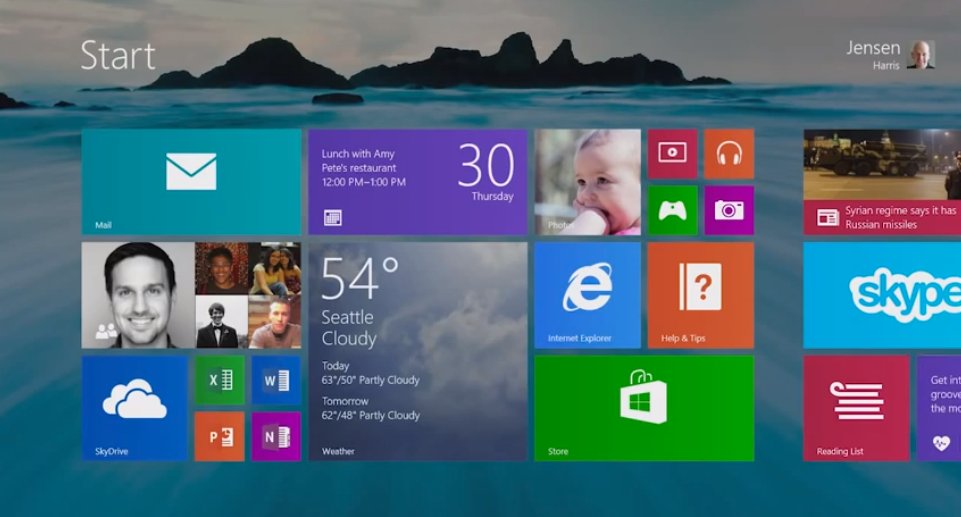Open the Photos tile with baby picture
Screen dimensions: 961x517
(587, 181)
